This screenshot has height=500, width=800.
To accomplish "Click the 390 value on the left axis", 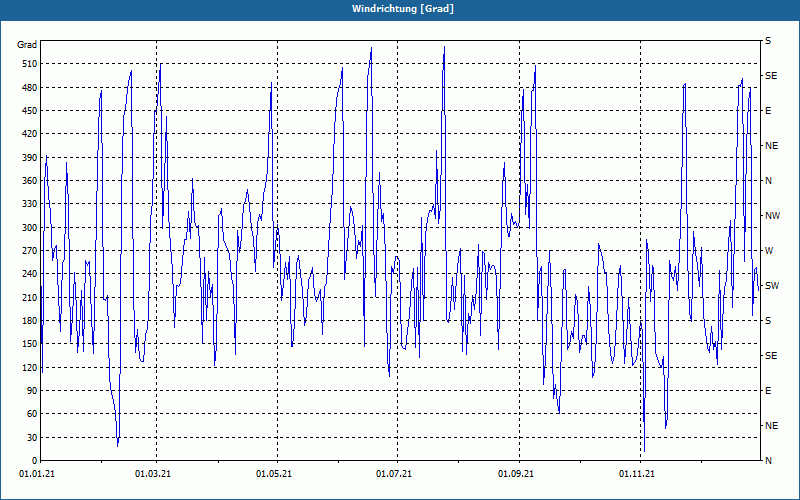I will pyautogui.click(x=30, y=157).
